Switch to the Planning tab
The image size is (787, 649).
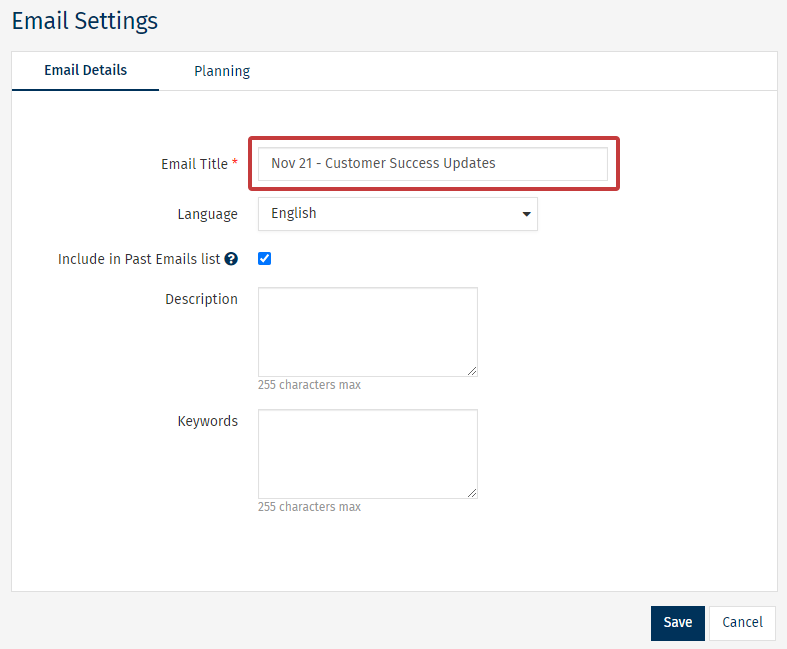(222, 71)
